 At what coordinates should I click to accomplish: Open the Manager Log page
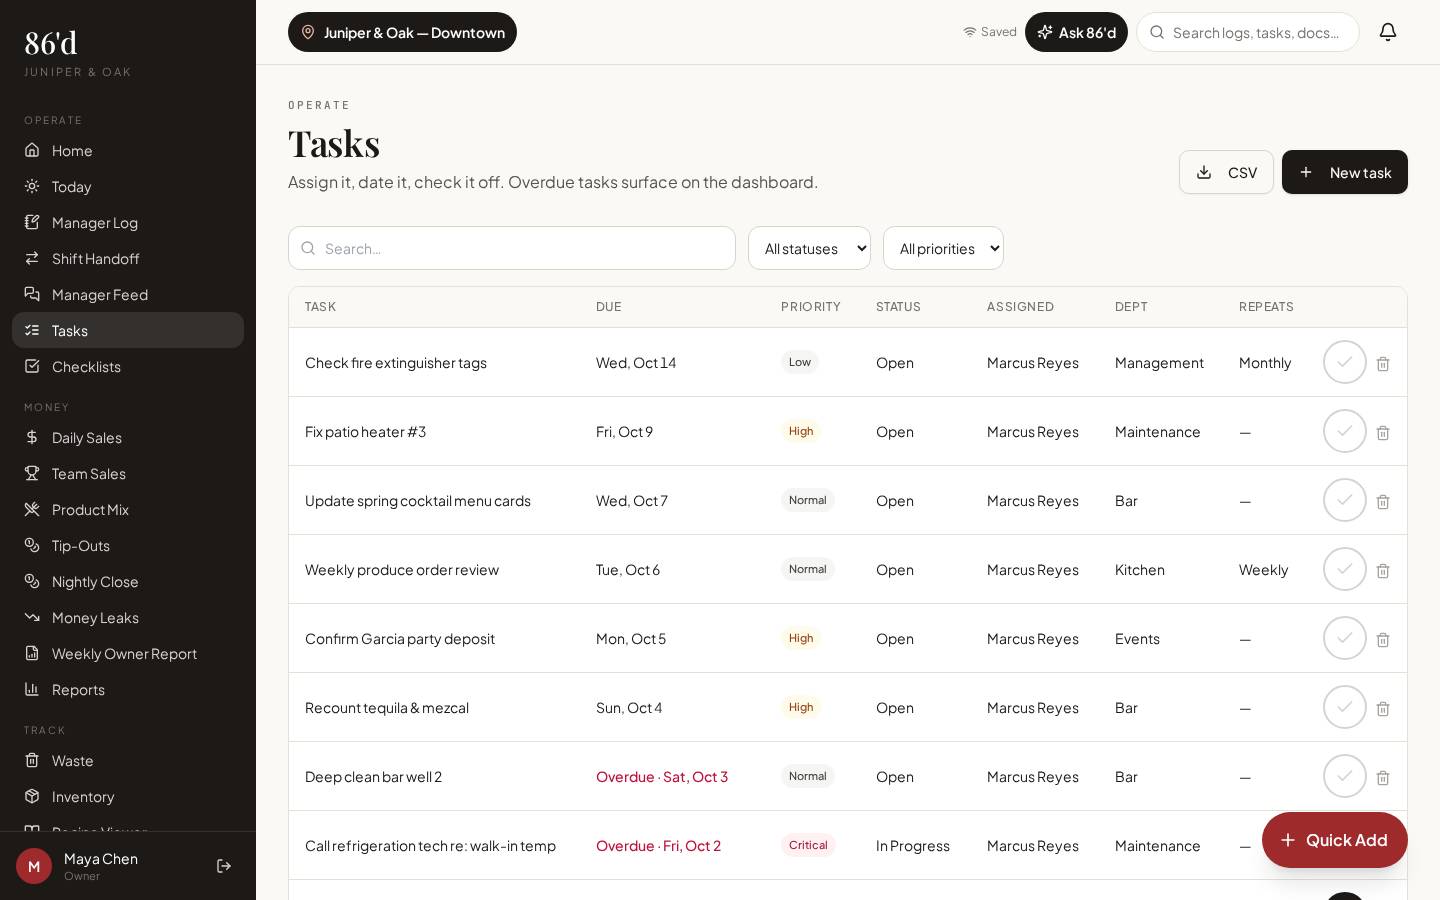128,222
